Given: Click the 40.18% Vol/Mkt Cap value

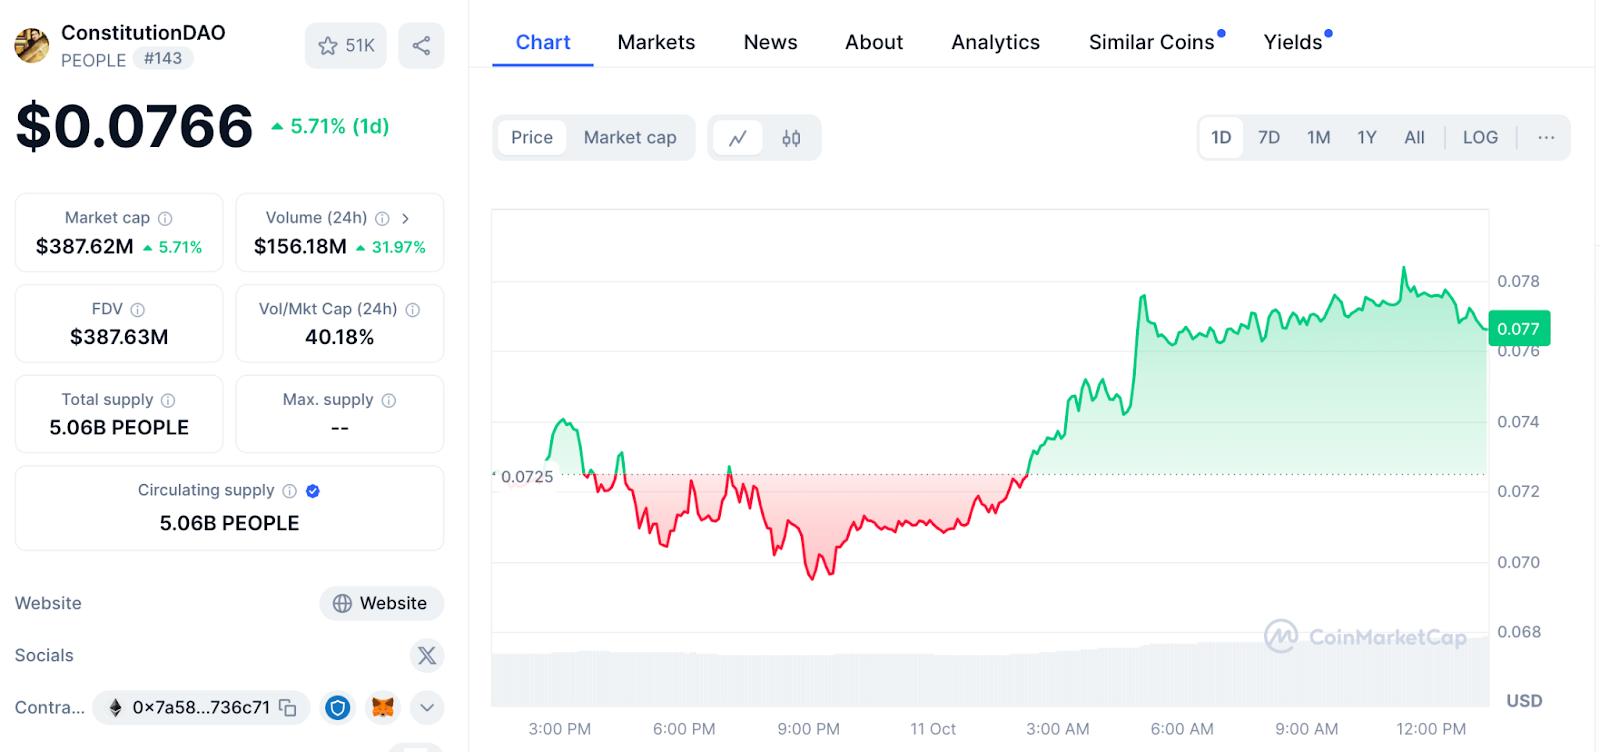Looking at the screenshot, I should pyautogui.click(x=340, y=337).
